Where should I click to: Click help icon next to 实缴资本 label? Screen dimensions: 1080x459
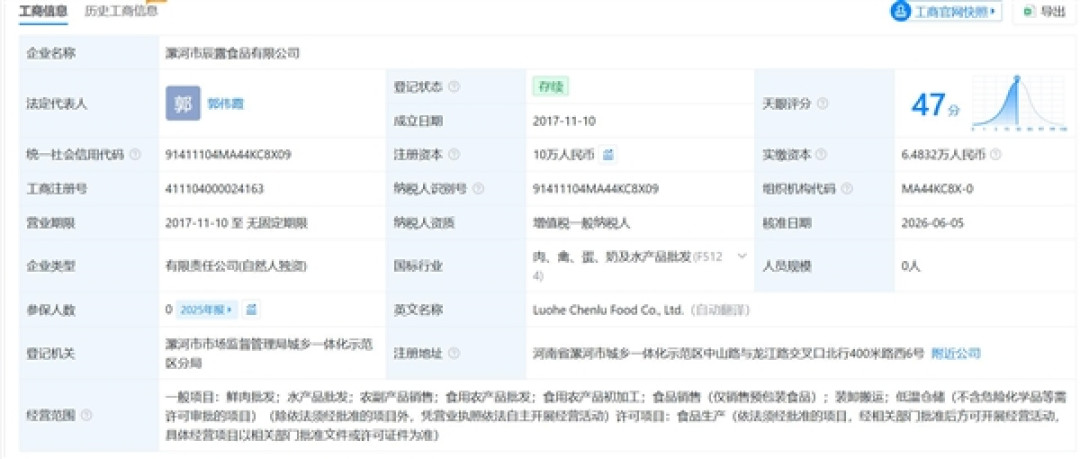pos(821,155)
